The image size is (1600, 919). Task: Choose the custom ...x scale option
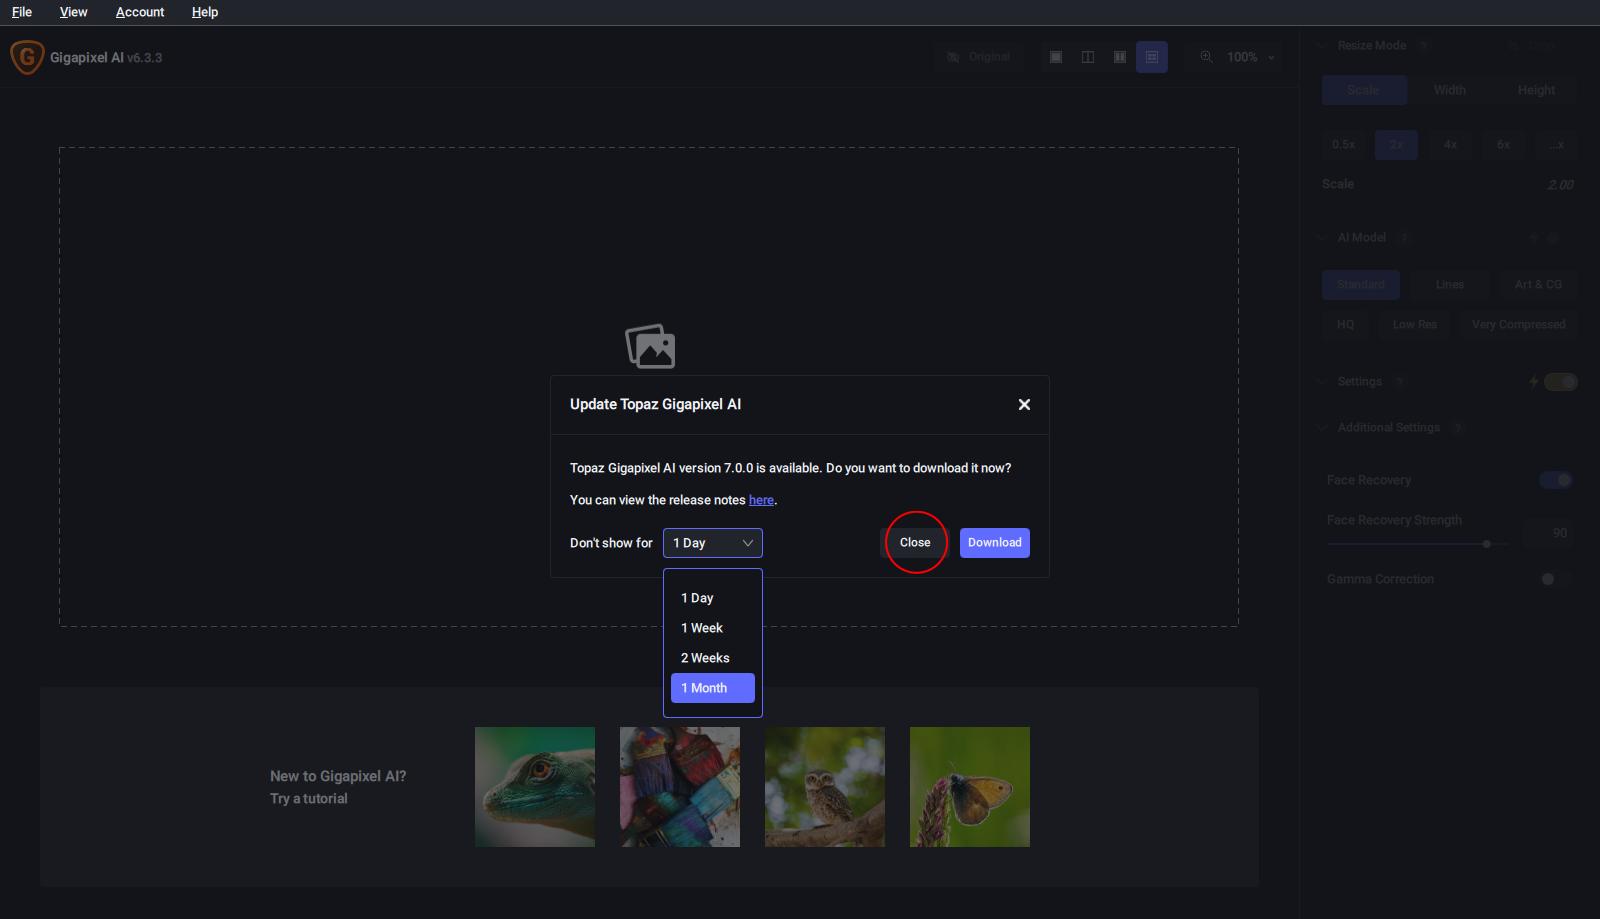tap(1556, 145)
